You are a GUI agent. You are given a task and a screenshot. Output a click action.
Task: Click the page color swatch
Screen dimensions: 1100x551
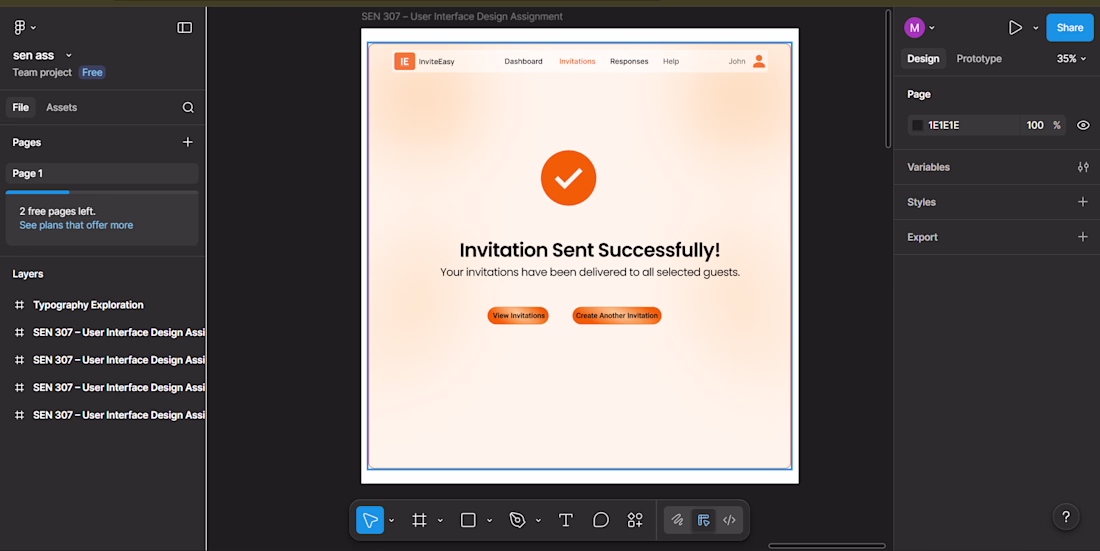(x=918, y=126)
